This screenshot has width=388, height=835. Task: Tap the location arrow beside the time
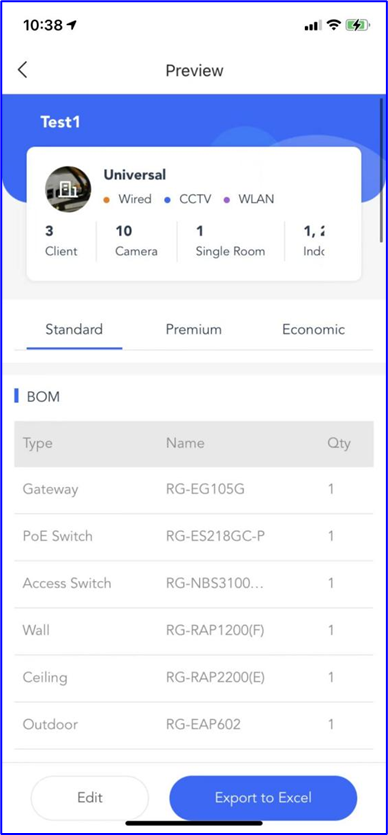click(x=72, y=25)
